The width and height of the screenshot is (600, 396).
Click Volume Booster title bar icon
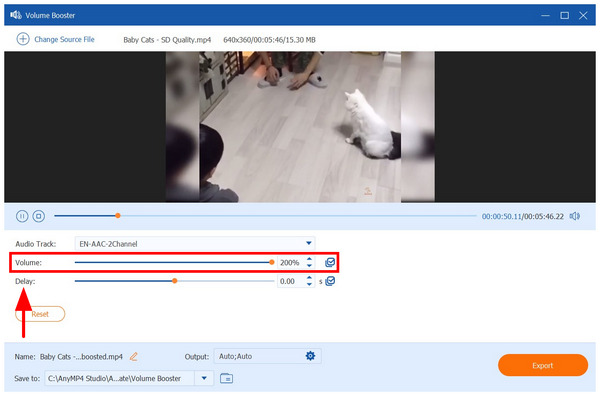pos(16,15)
